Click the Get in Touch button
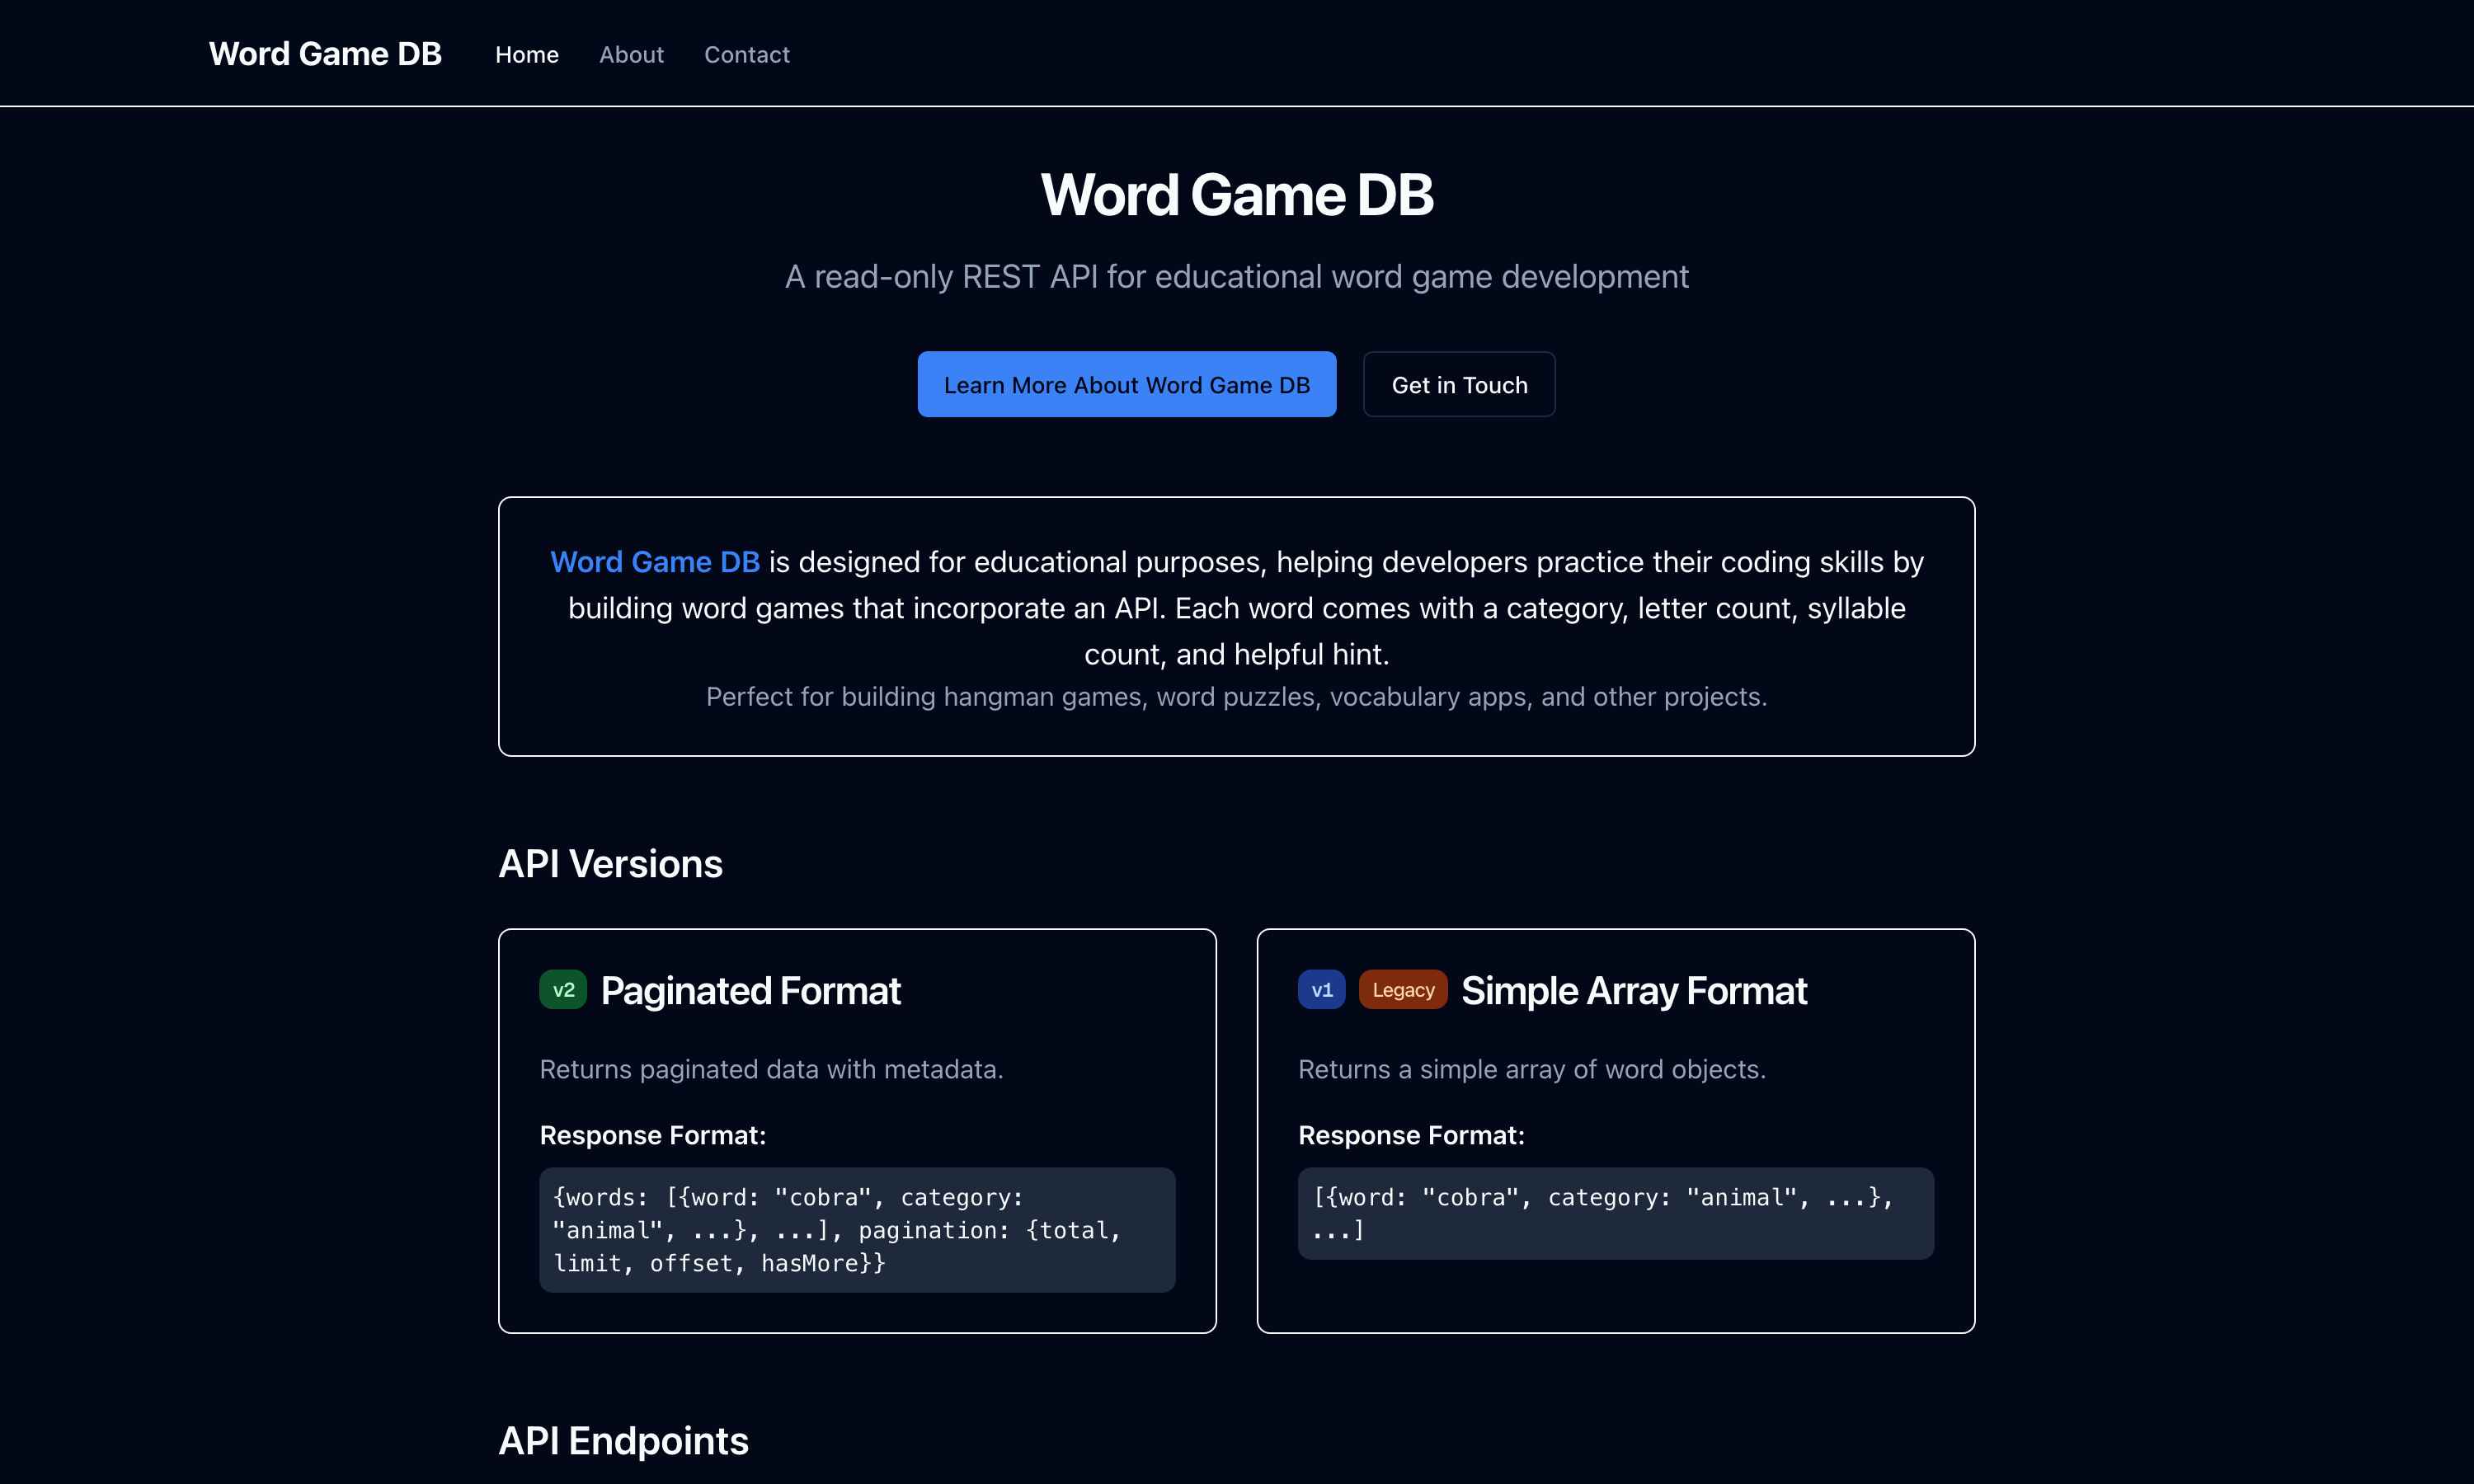This screenshot has width=2474, height=1484. coord(1458,384)
